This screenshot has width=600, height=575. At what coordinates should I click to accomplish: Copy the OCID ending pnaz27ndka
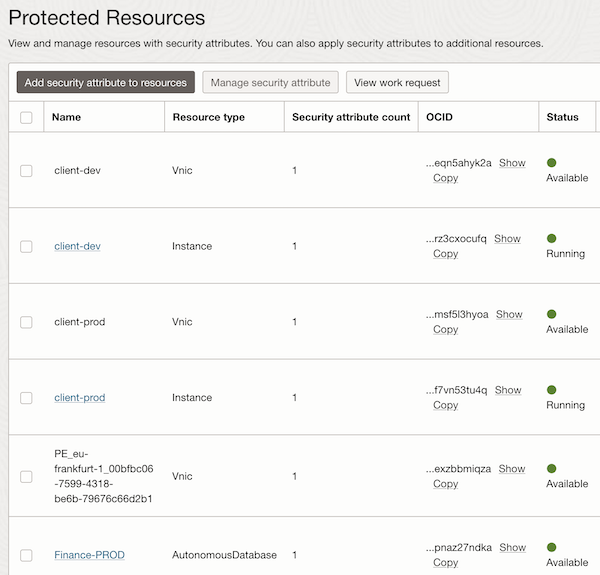tap(445, 563)
